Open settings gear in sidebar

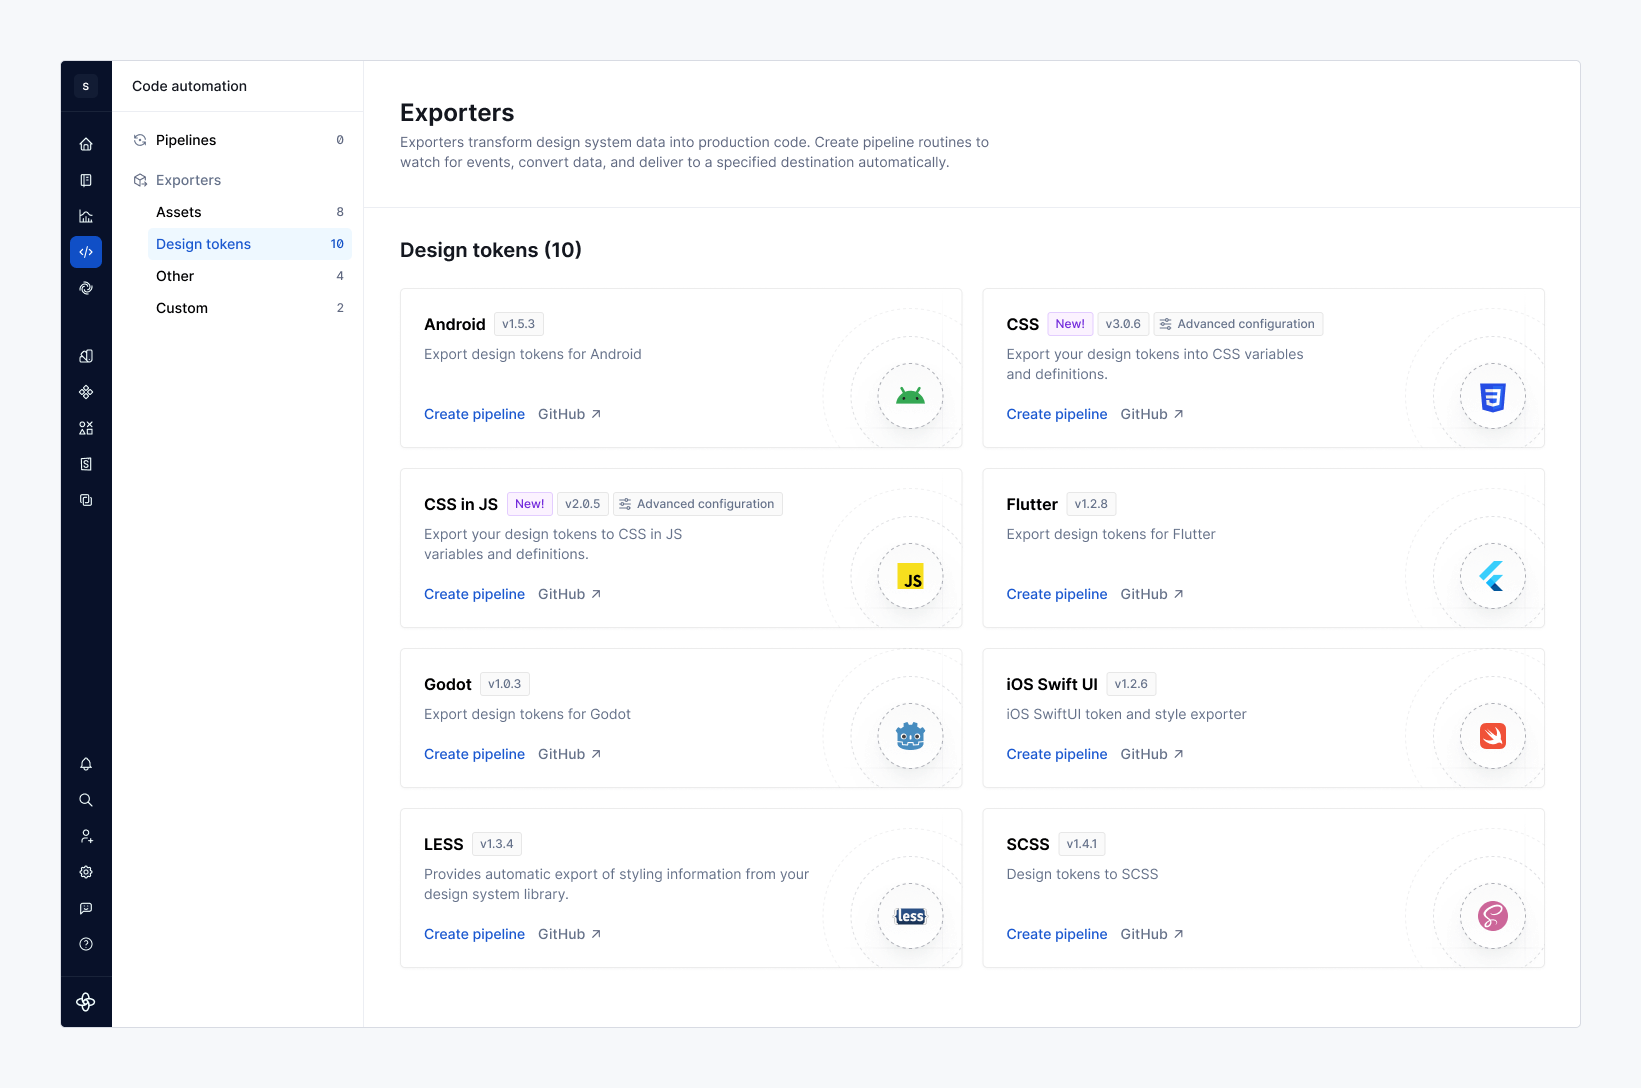pos(86,872)
